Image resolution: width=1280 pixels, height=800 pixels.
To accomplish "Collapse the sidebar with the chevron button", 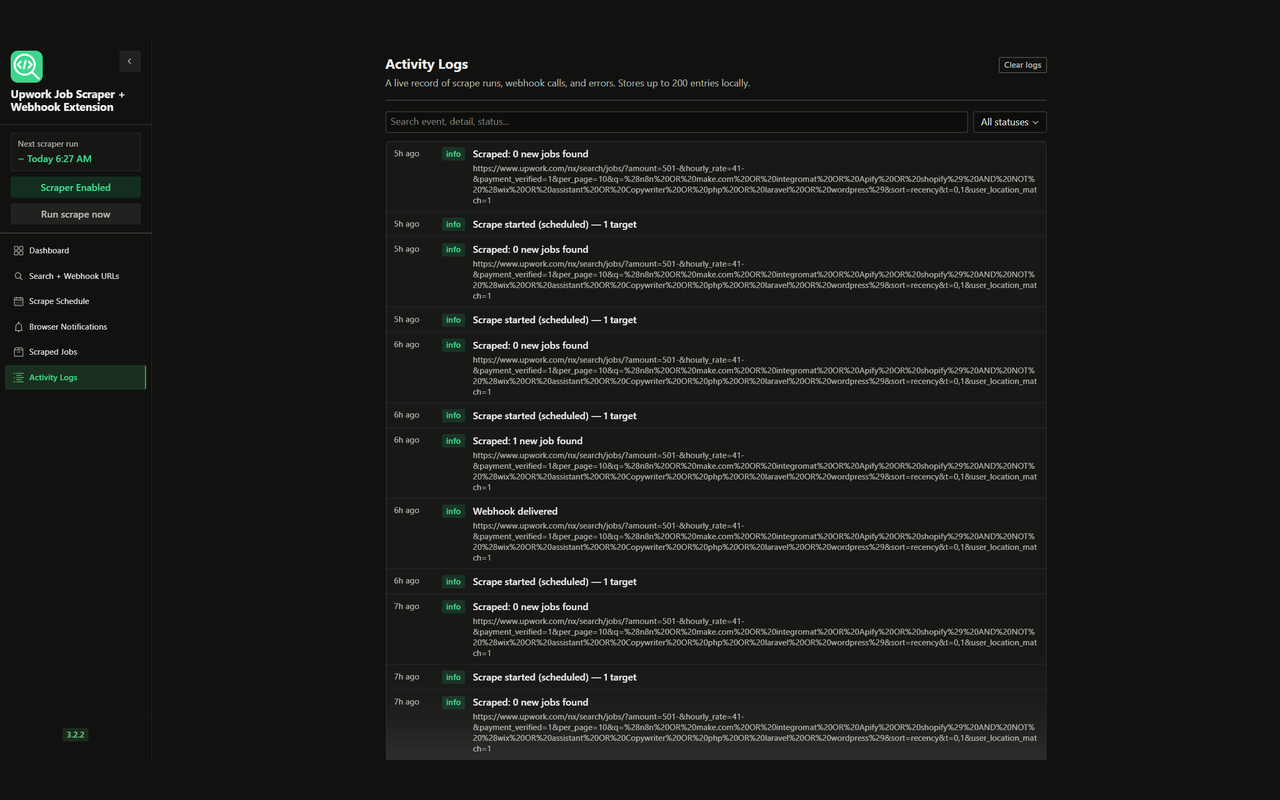I will pyautogui.click(x=130, y=61).
